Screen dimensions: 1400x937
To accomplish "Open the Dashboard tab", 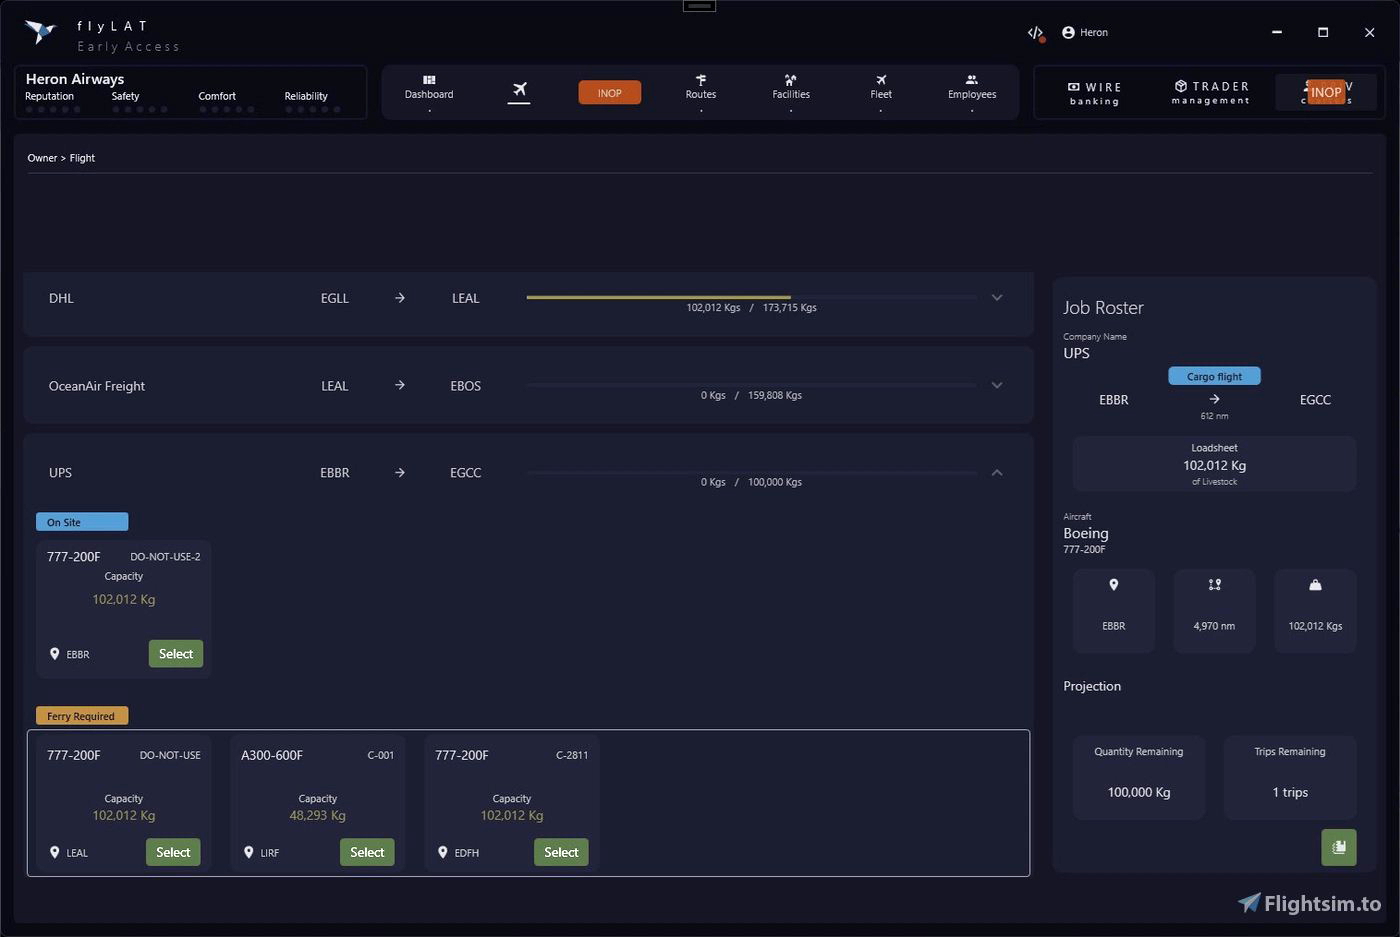I will coord(429,88).
